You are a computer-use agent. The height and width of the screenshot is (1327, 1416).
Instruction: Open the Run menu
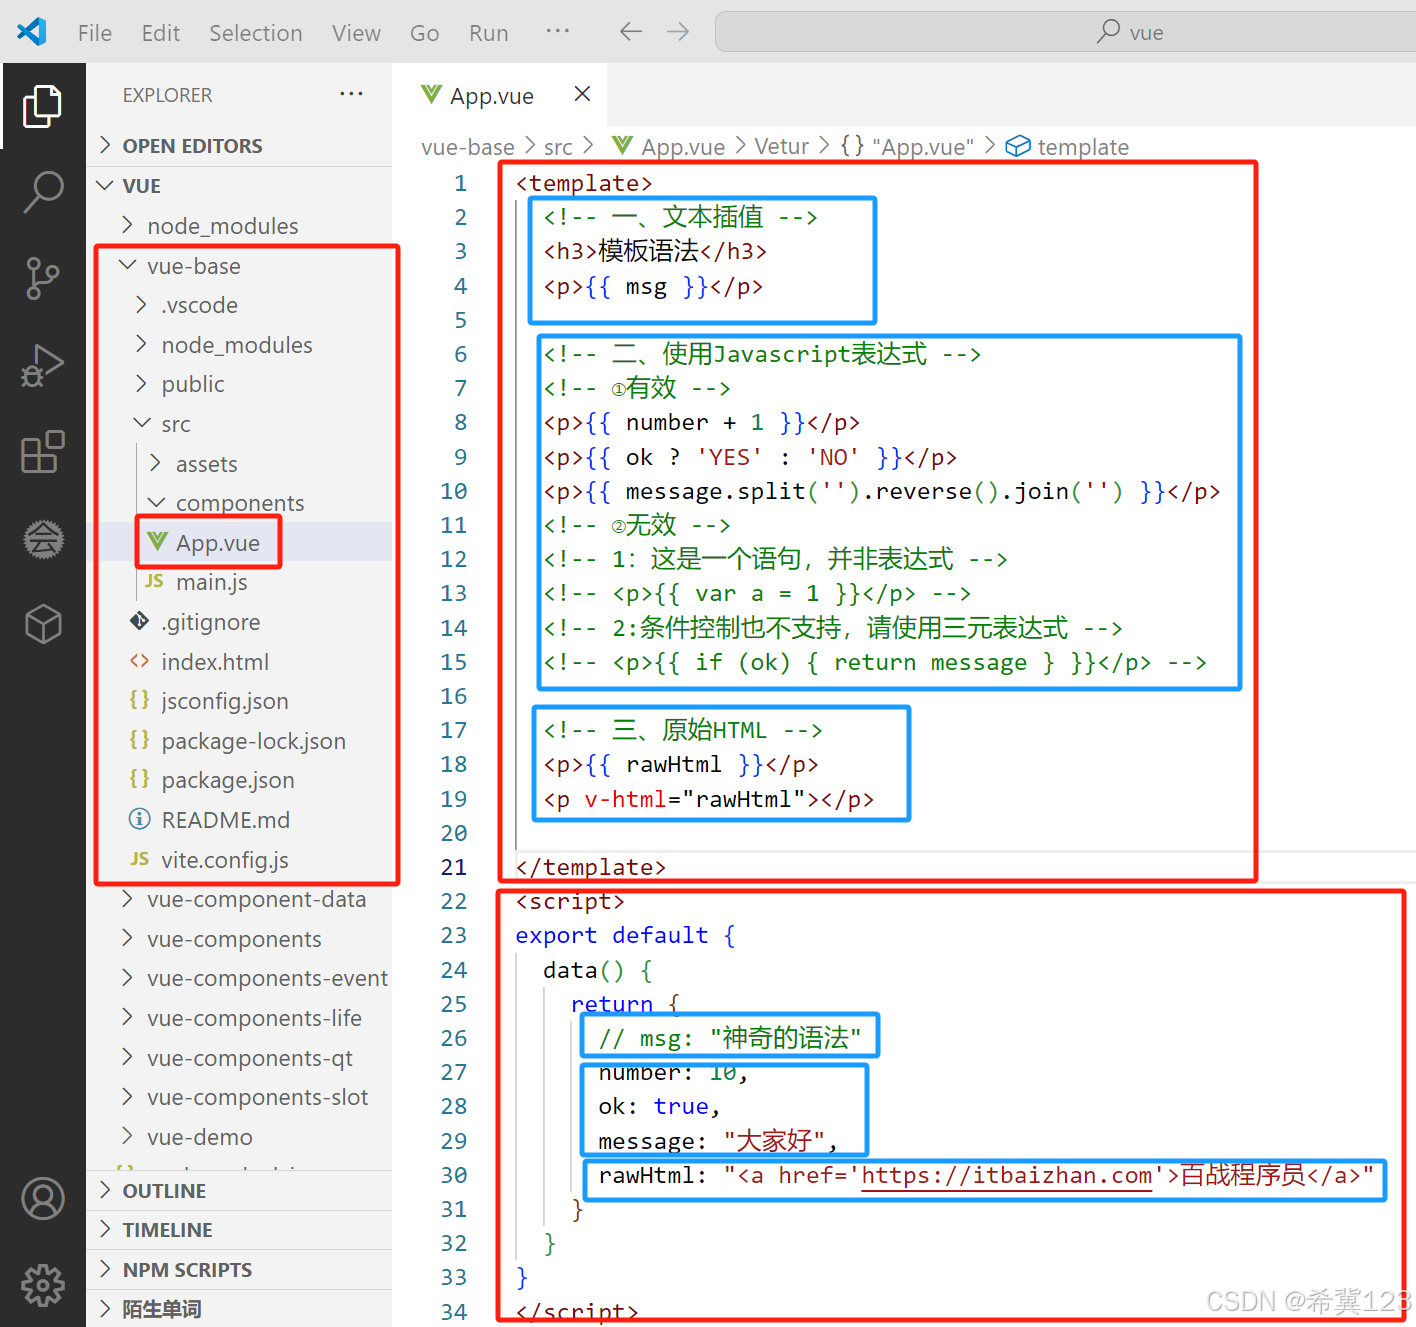point(488,33)
